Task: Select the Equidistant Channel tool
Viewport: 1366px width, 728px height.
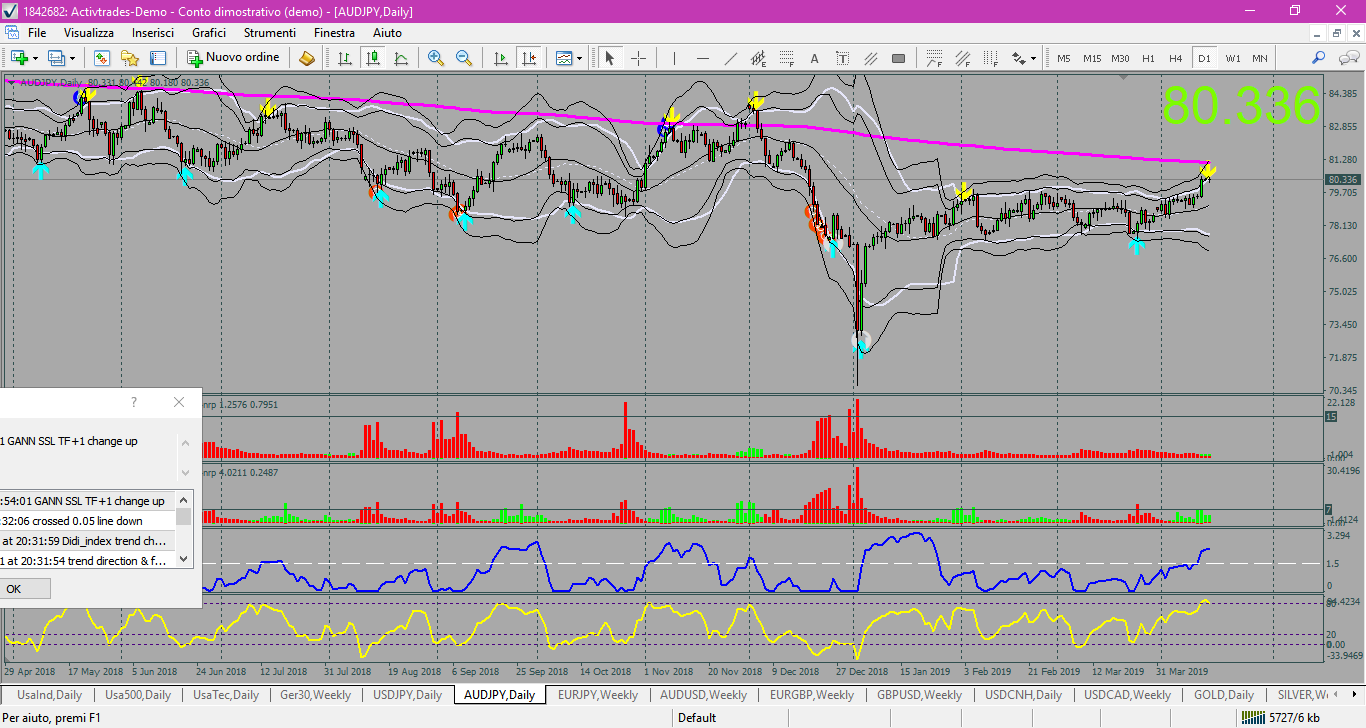Action: pyautogui.click(x=759, y=58)
